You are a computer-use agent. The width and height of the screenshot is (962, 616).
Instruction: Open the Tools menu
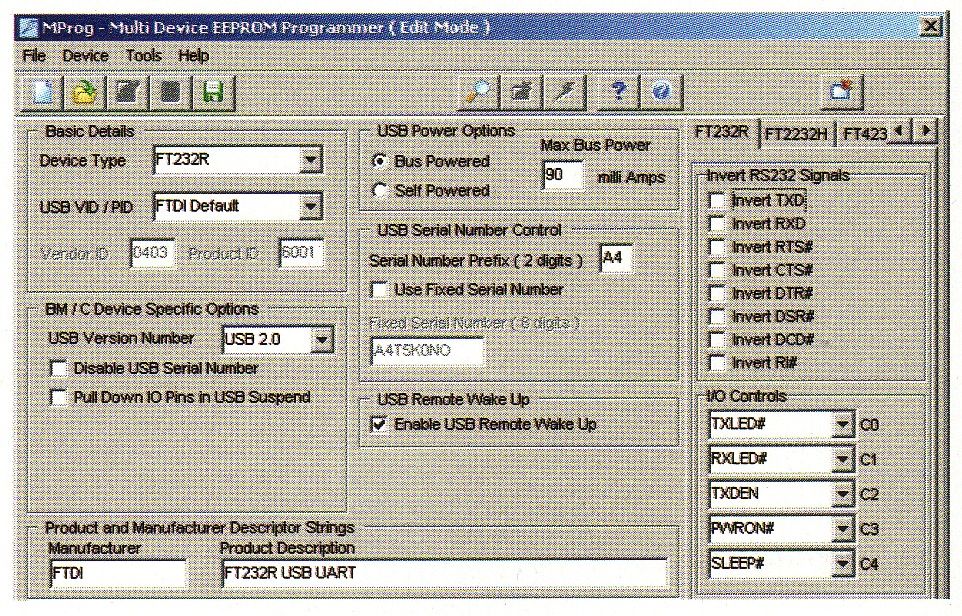click(144, 56)
